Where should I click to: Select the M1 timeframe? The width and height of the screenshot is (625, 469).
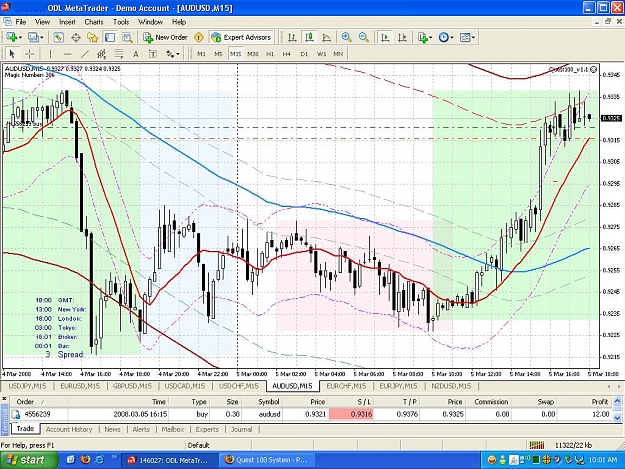point(201,54)
